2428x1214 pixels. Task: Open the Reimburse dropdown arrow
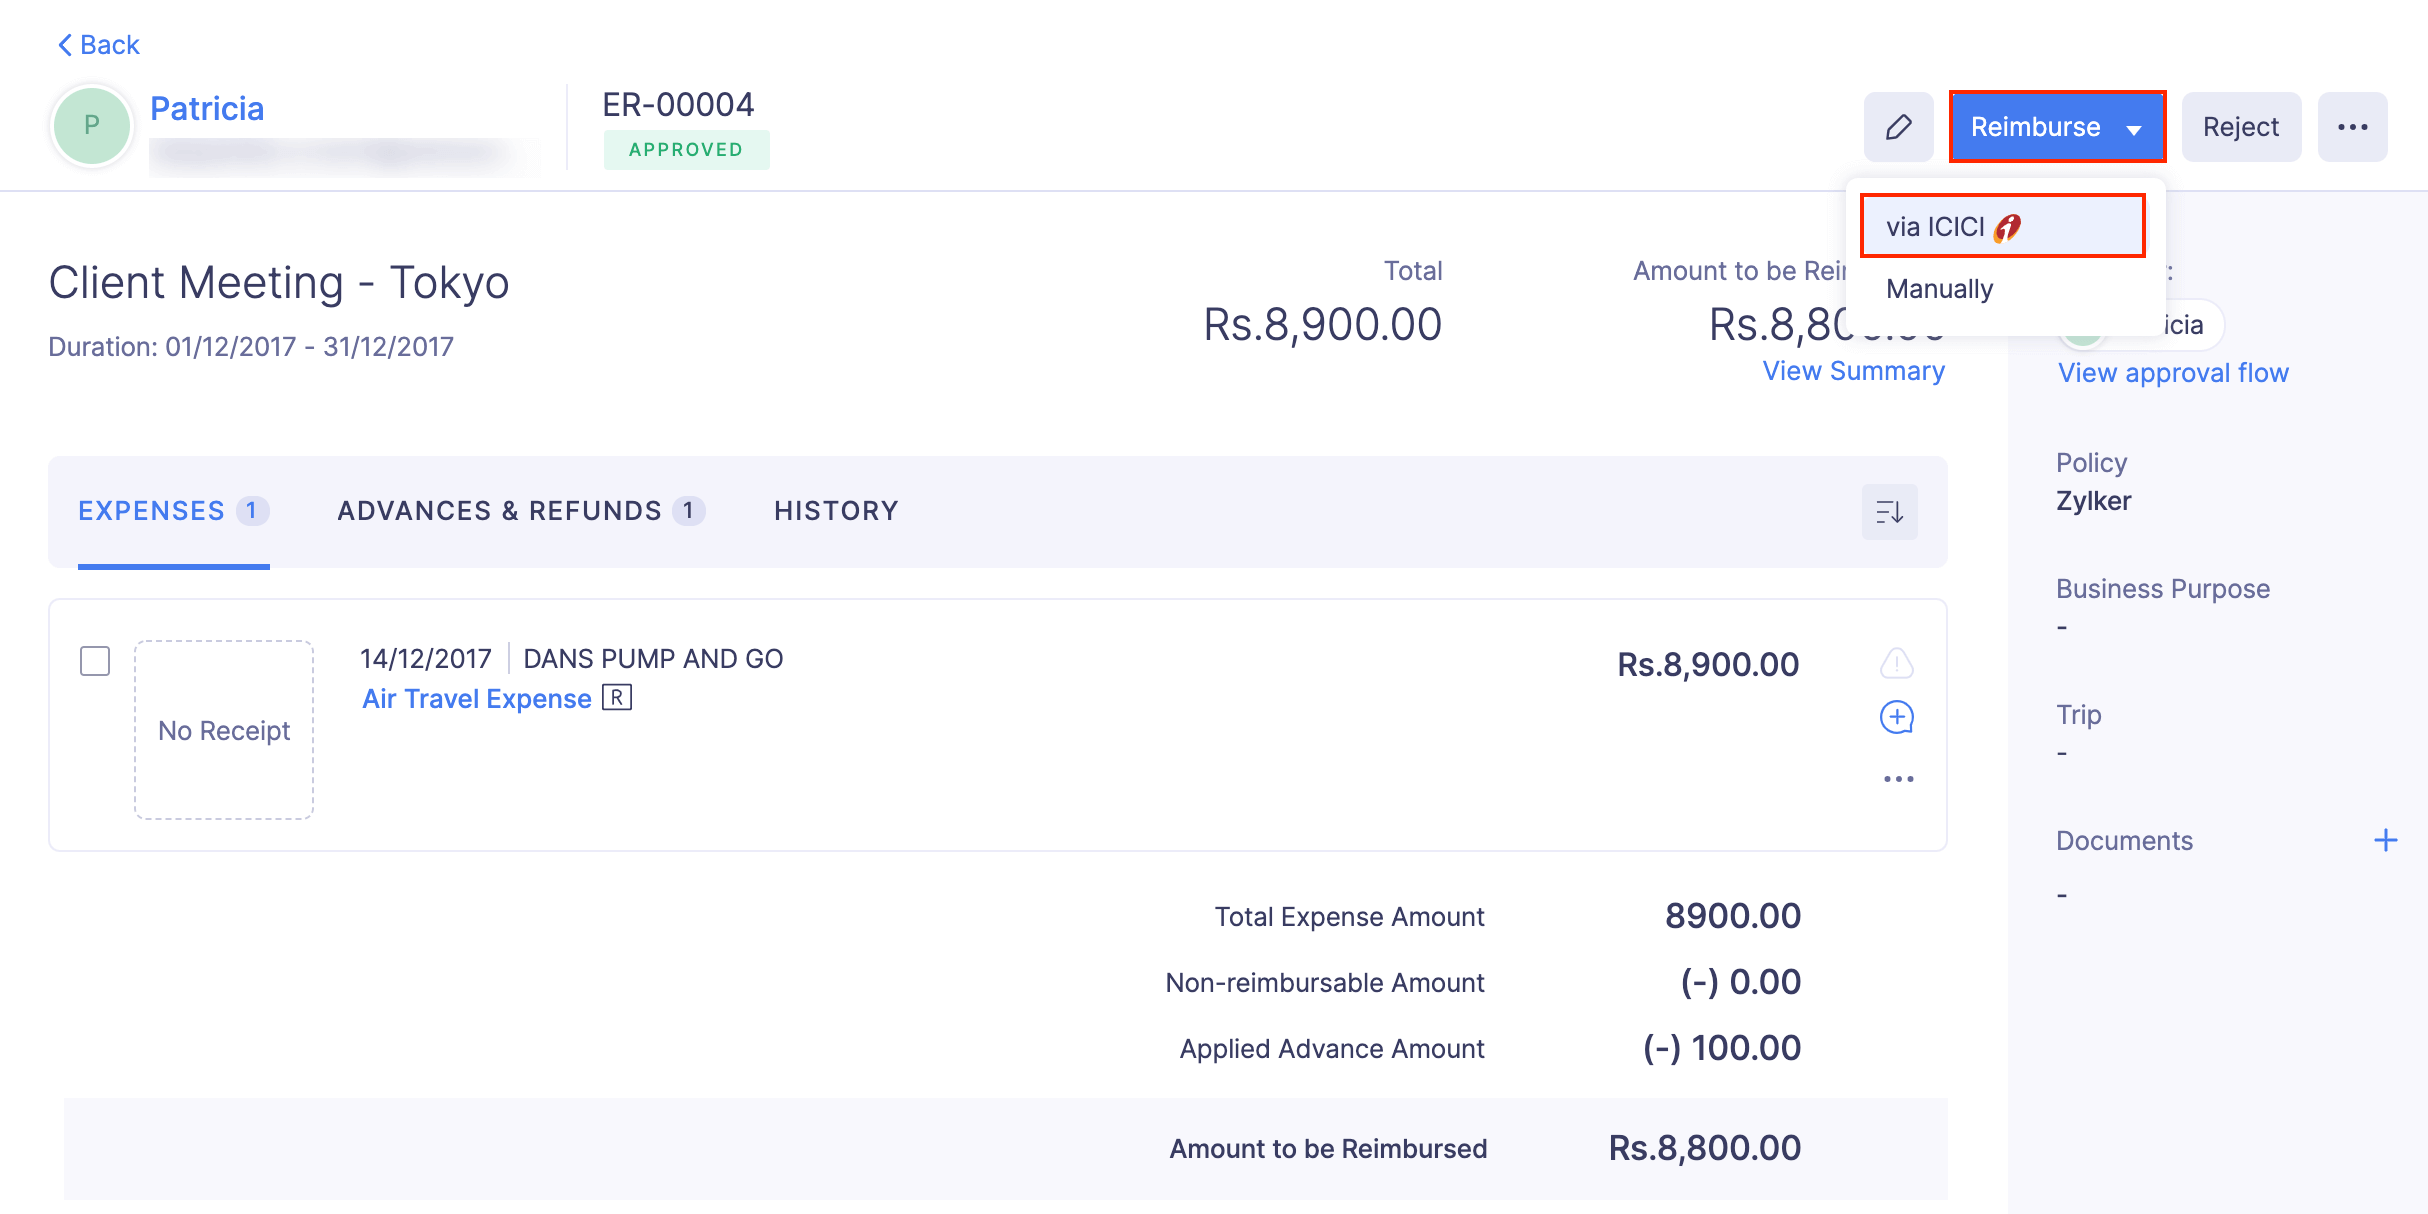pyautogui.click(x=2135, y=128)
